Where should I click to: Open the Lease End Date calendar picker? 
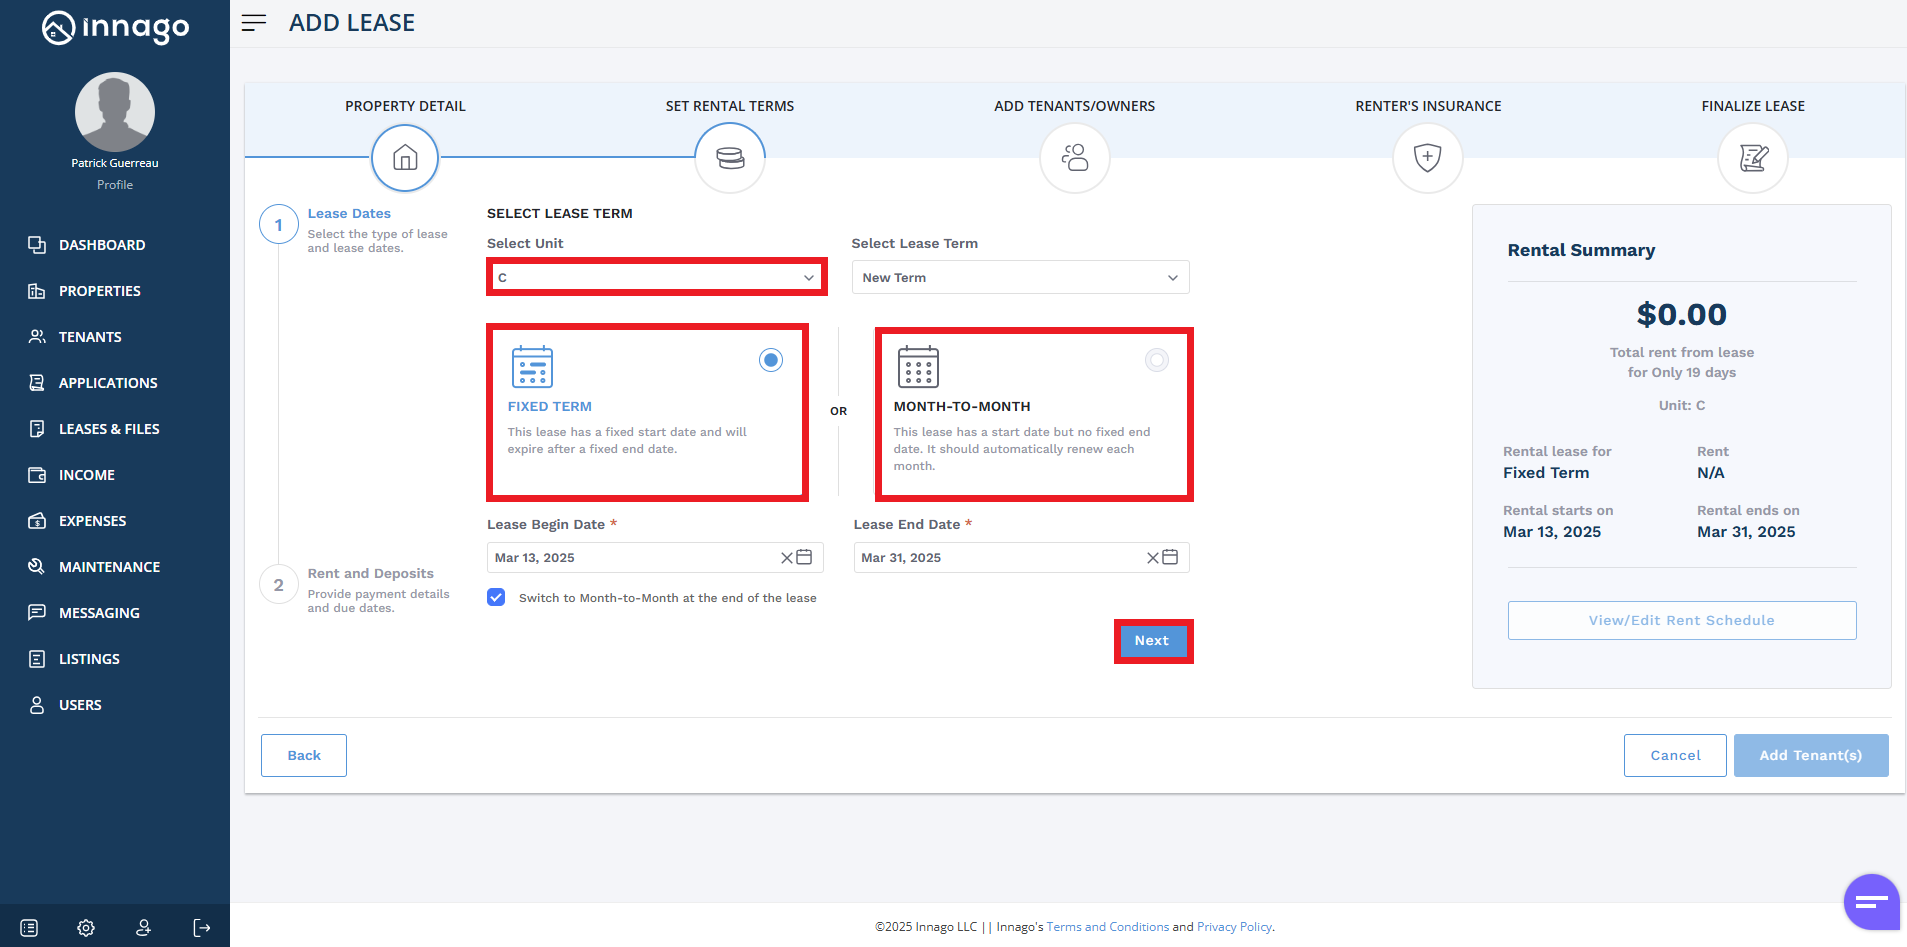point(1170,557)
